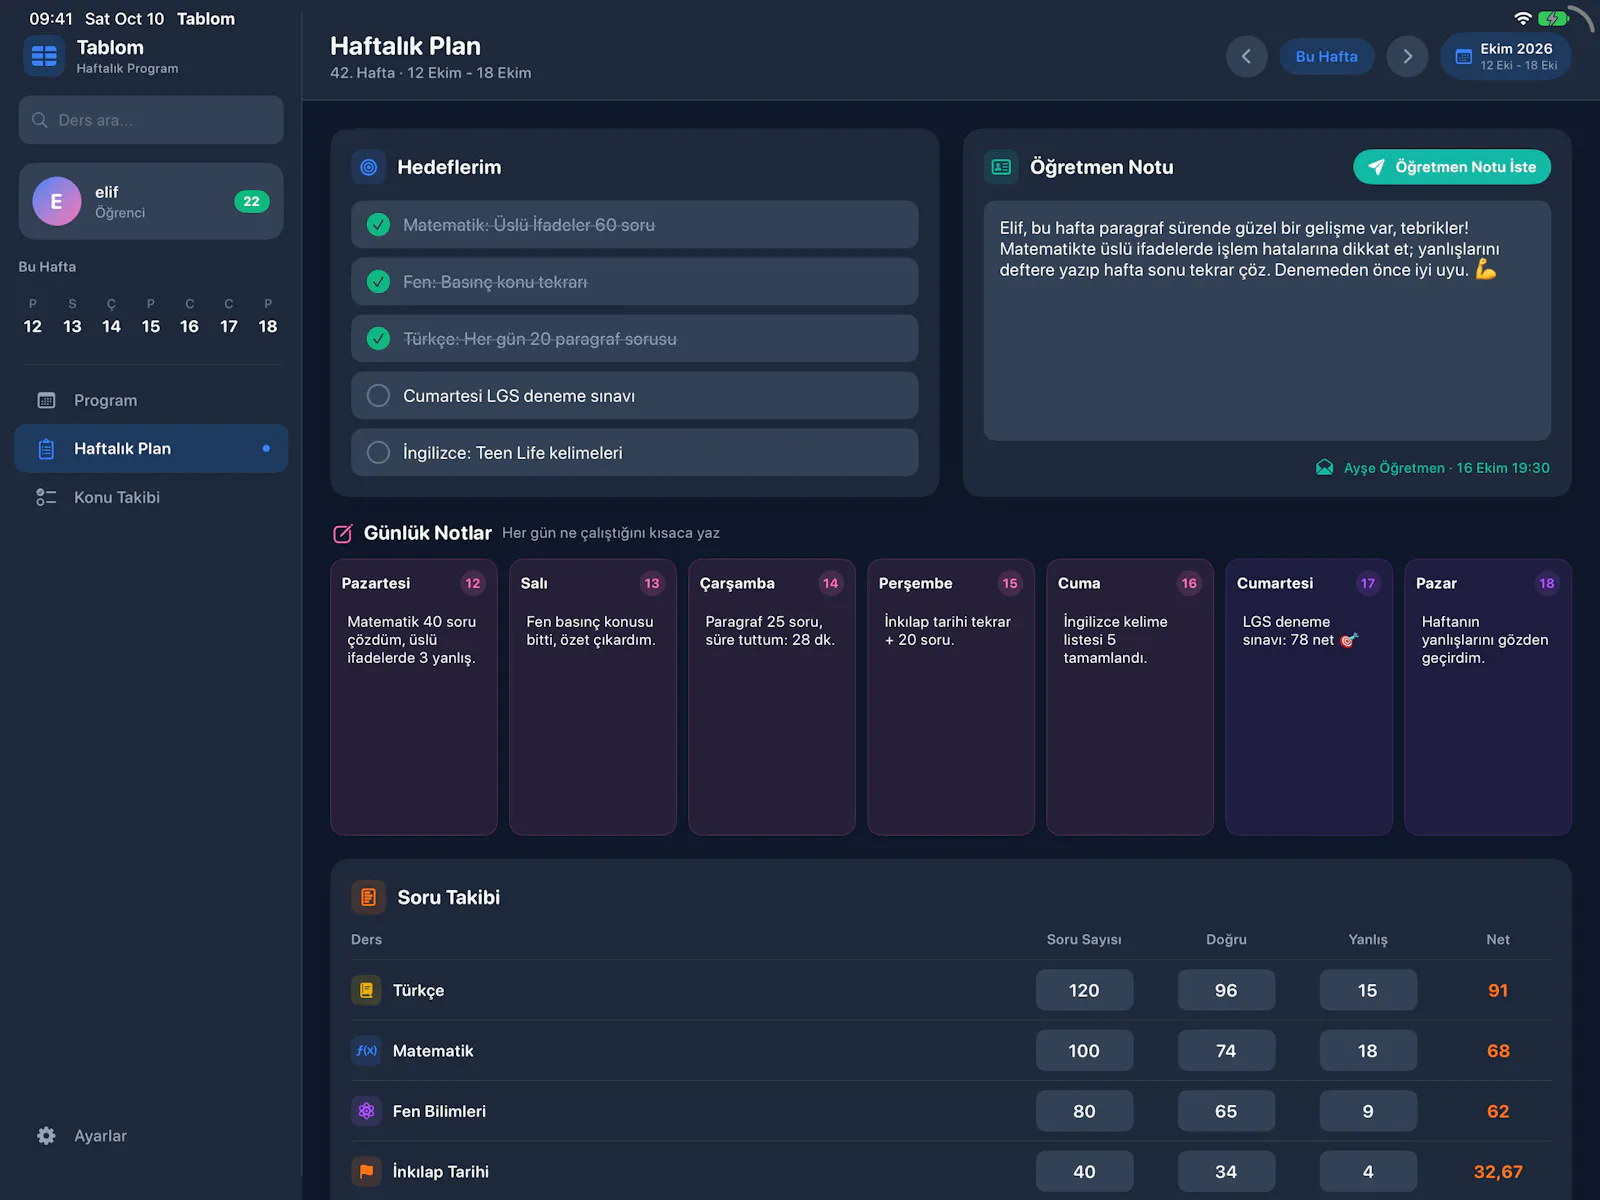Click the battery status icon
Screen dimensions: 1600x1200
(1553, 18)
